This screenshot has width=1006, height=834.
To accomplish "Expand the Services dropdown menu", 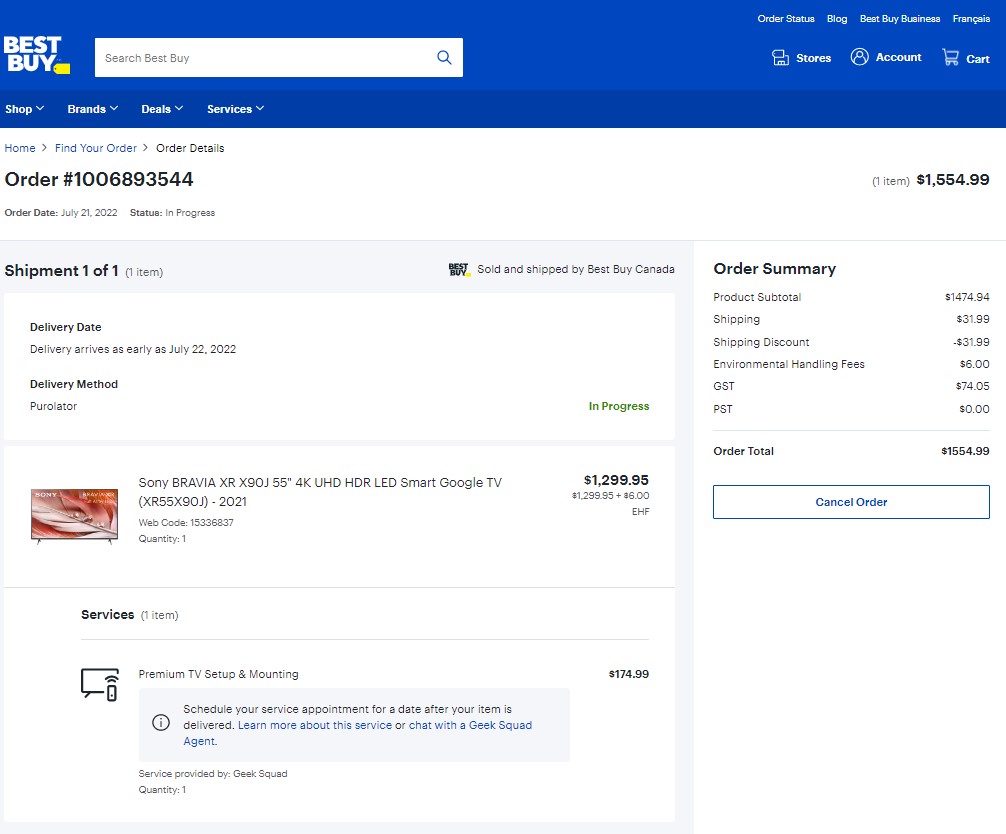I will click(x=235, y=109).
